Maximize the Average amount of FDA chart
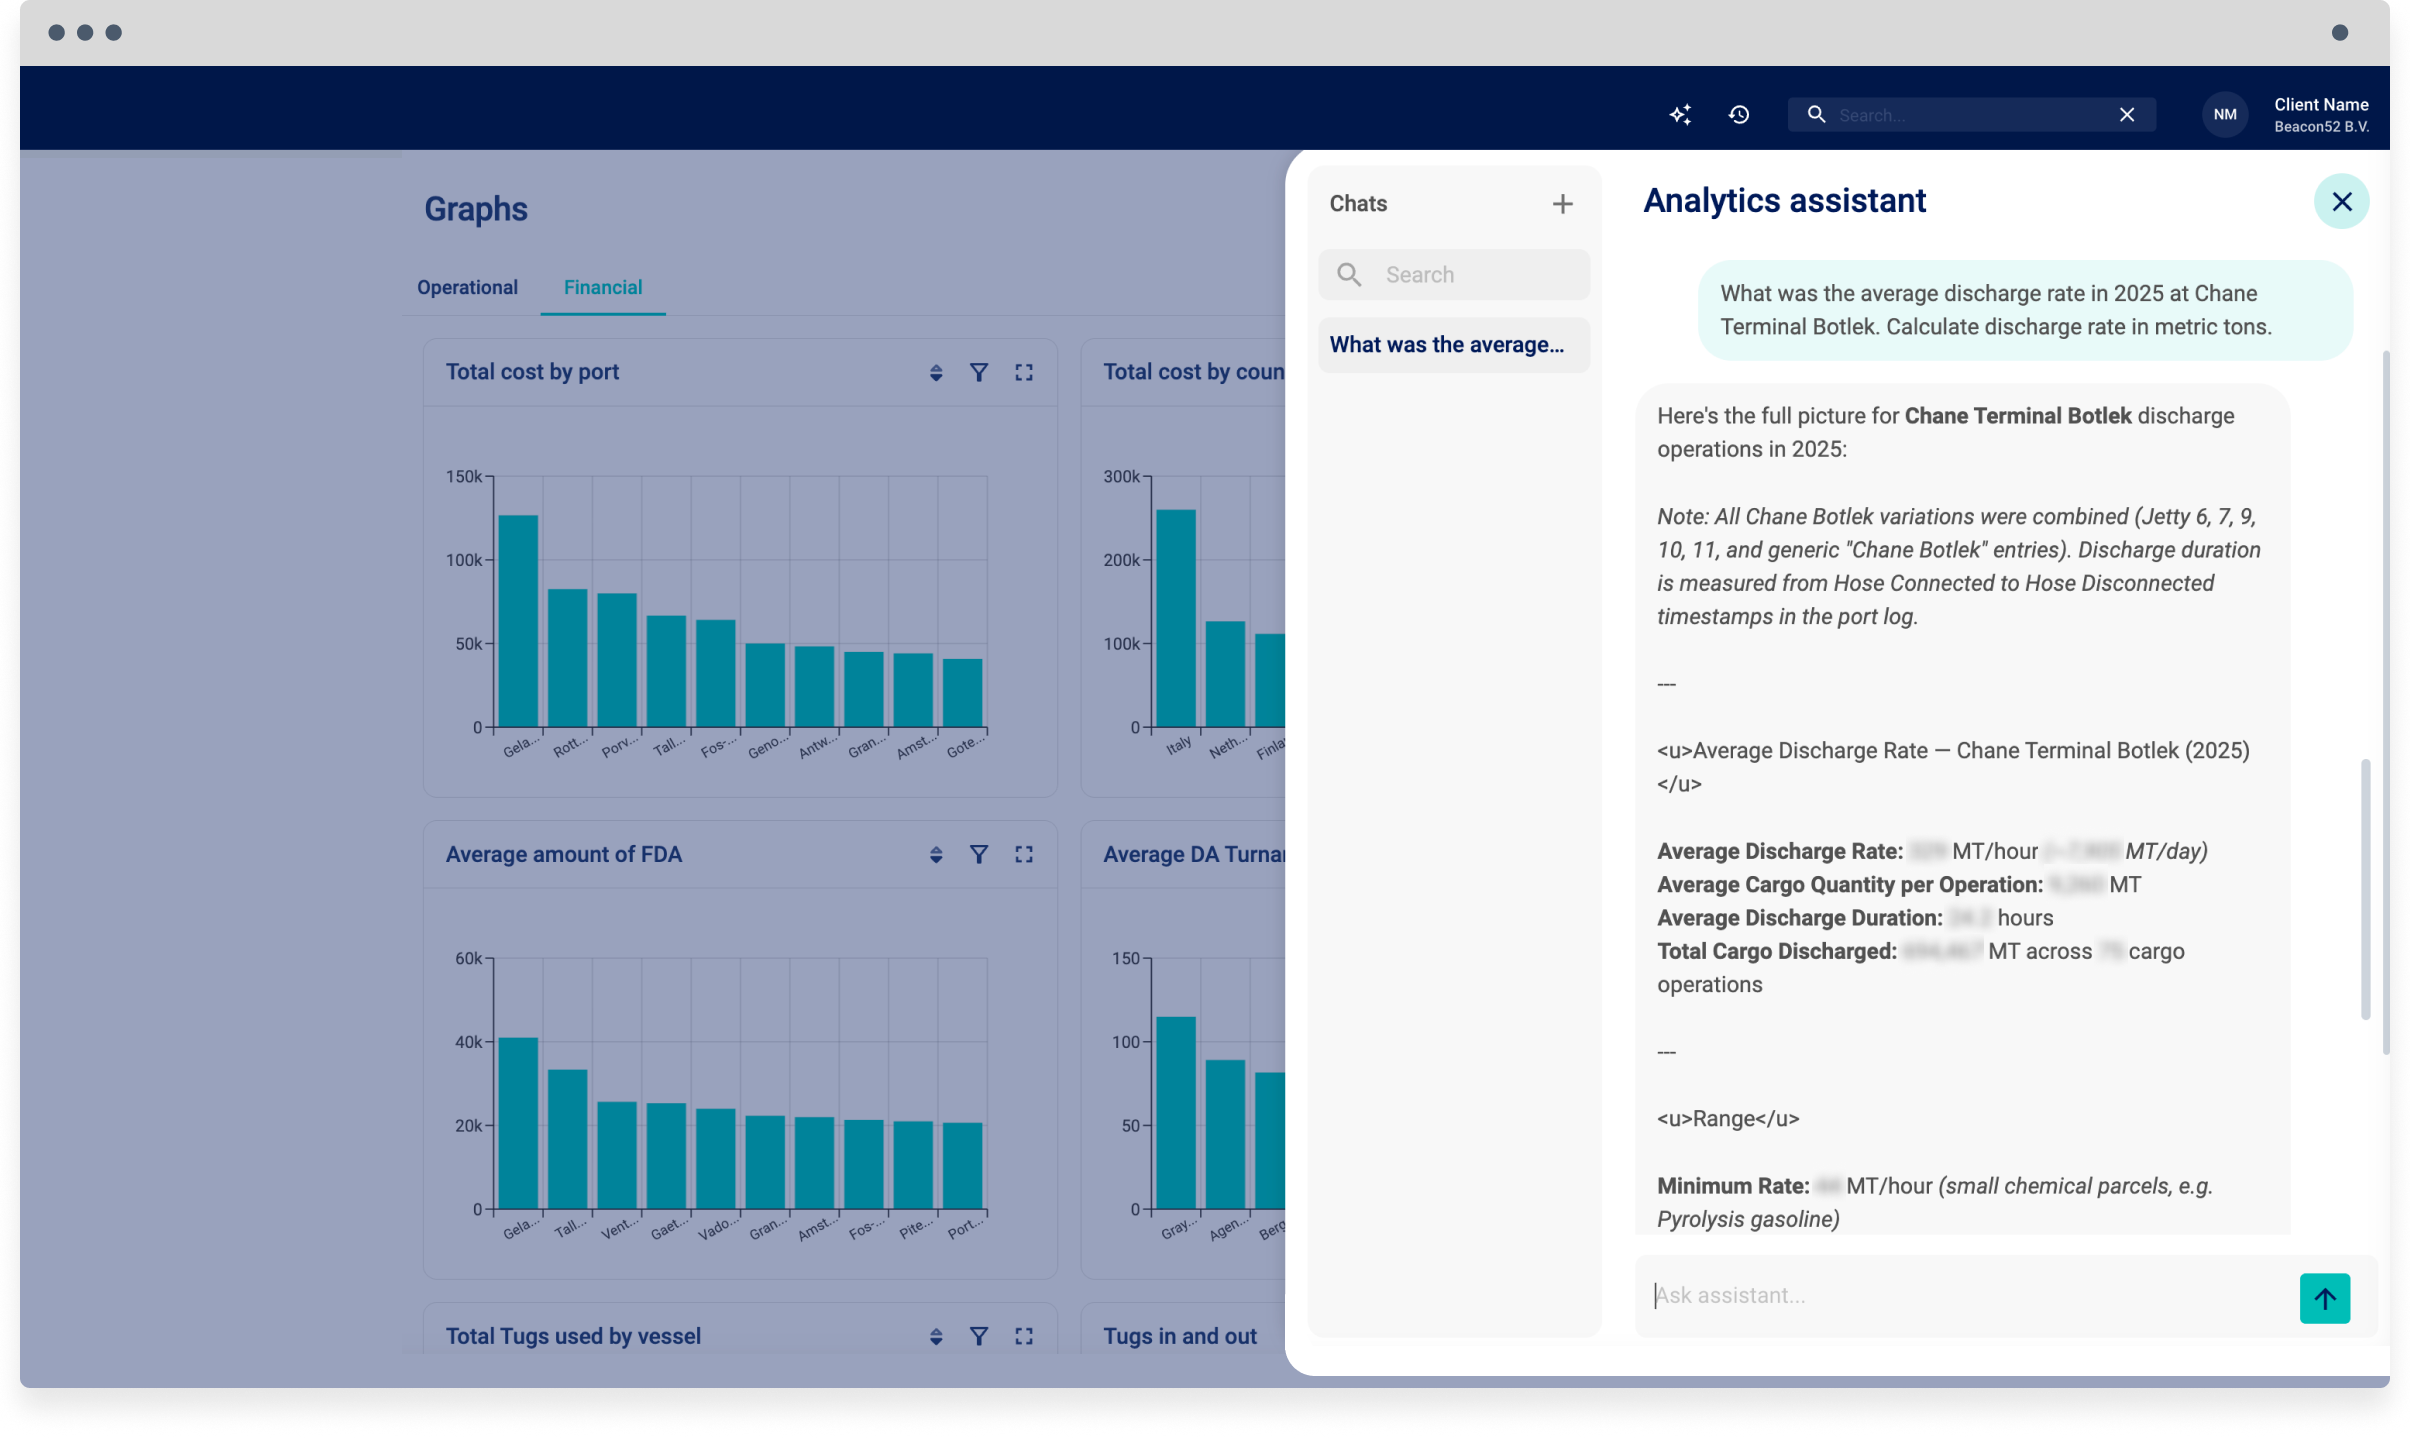This screenshot has width=2410, height=1438. coord(1024,855)
